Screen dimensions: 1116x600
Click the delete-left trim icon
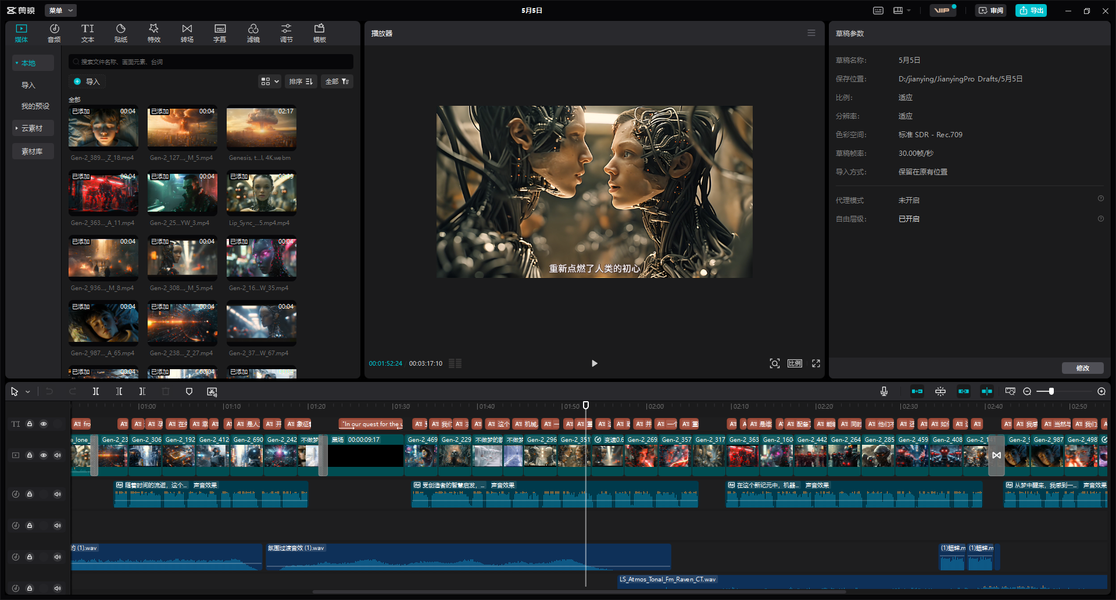coord(119,391)
